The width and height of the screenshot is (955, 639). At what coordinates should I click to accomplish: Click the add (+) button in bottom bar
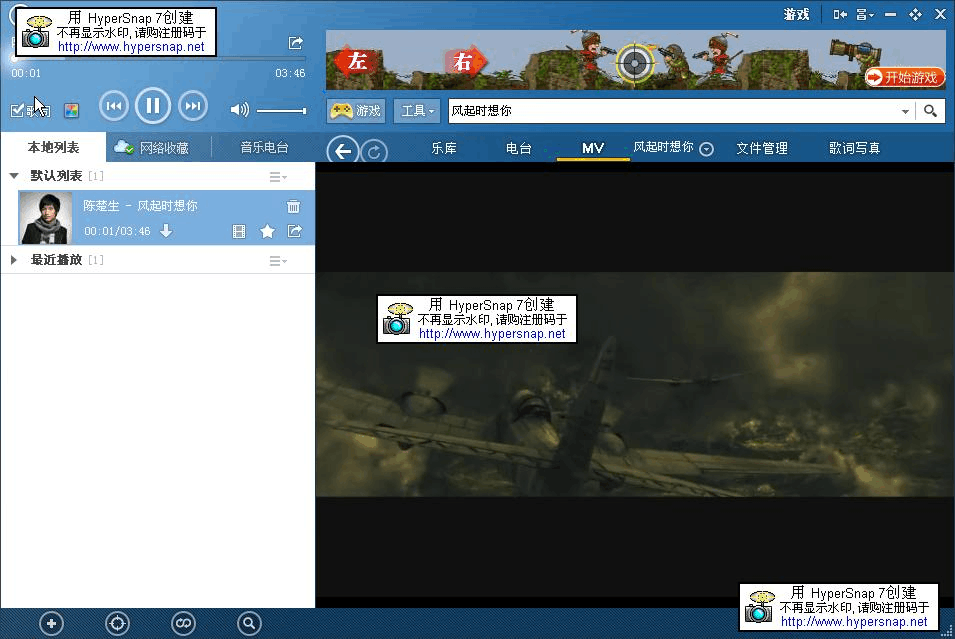click(x=51, y=623)
